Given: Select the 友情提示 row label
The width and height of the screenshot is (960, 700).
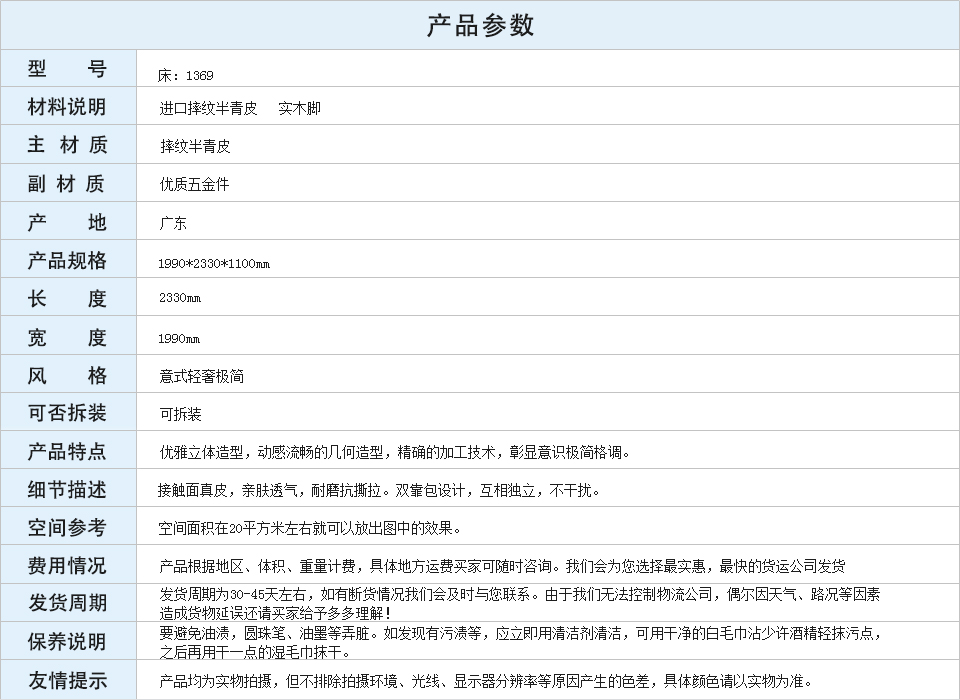Looking at the screenshot, I should tap(67, 680).
